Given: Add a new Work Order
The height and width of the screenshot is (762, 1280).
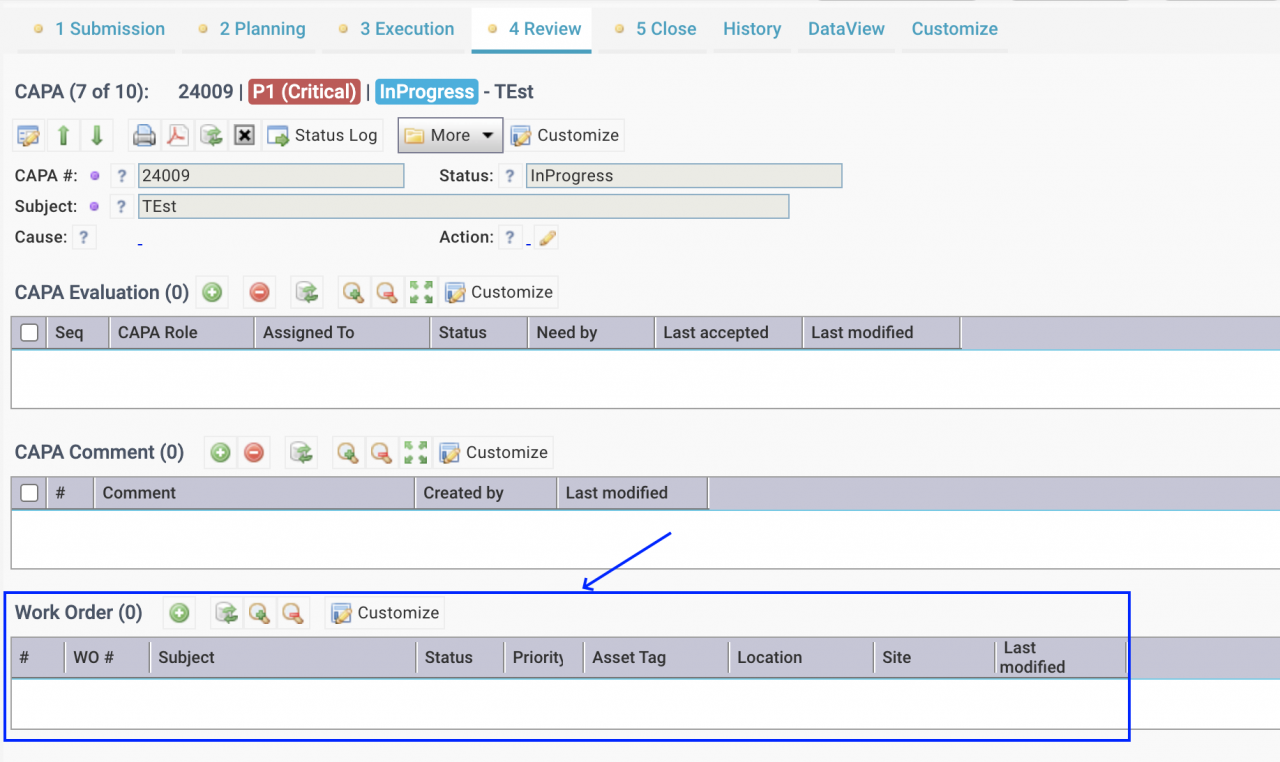Looking at the screenshot, I should click(x=179, y=613).
